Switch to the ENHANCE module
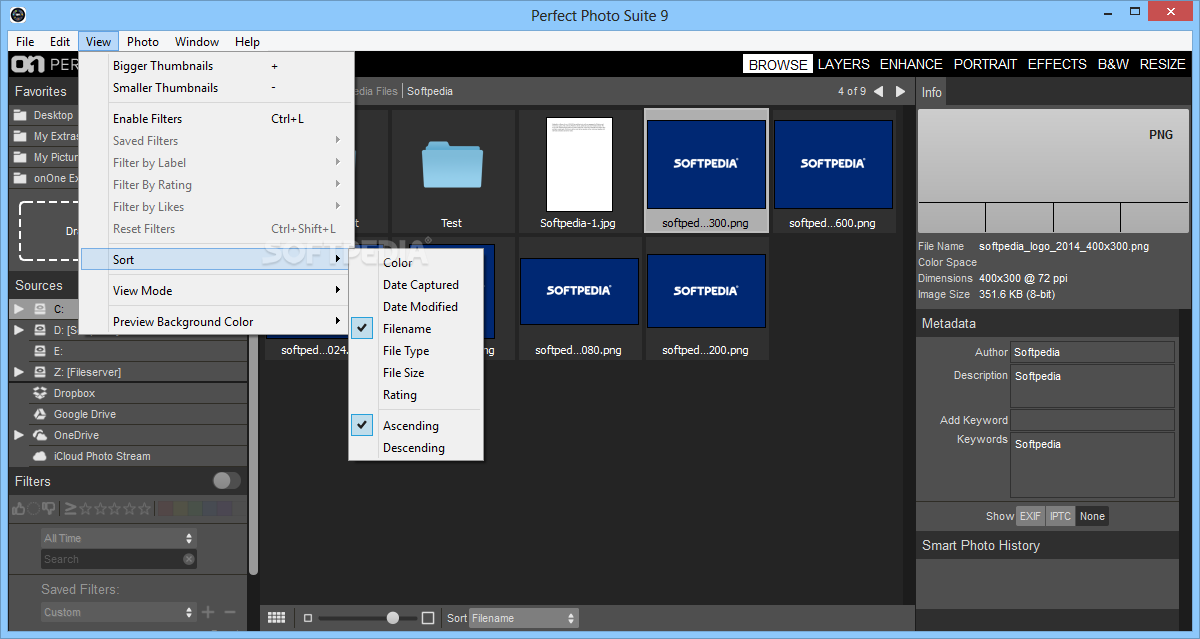Viewport: 1200px width, 639px height. click(x=911, y=64)
